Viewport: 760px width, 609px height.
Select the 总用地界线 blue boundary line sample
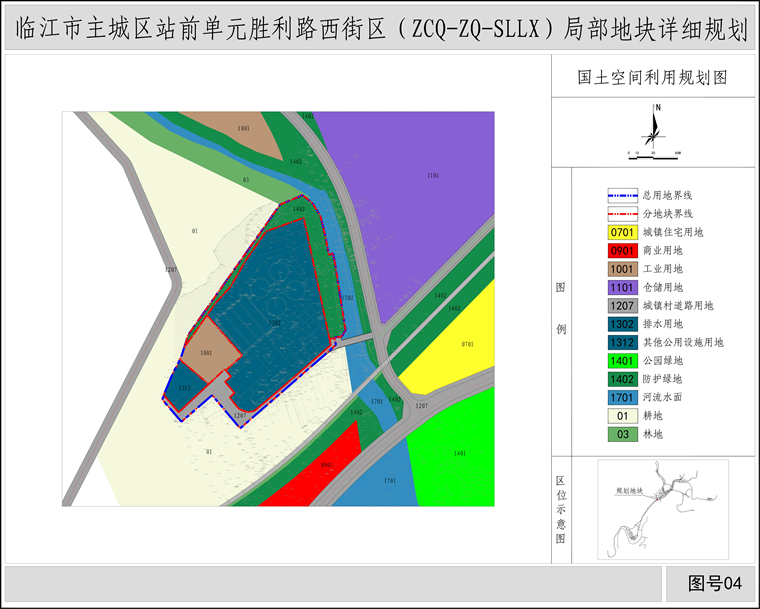(621, 196)
